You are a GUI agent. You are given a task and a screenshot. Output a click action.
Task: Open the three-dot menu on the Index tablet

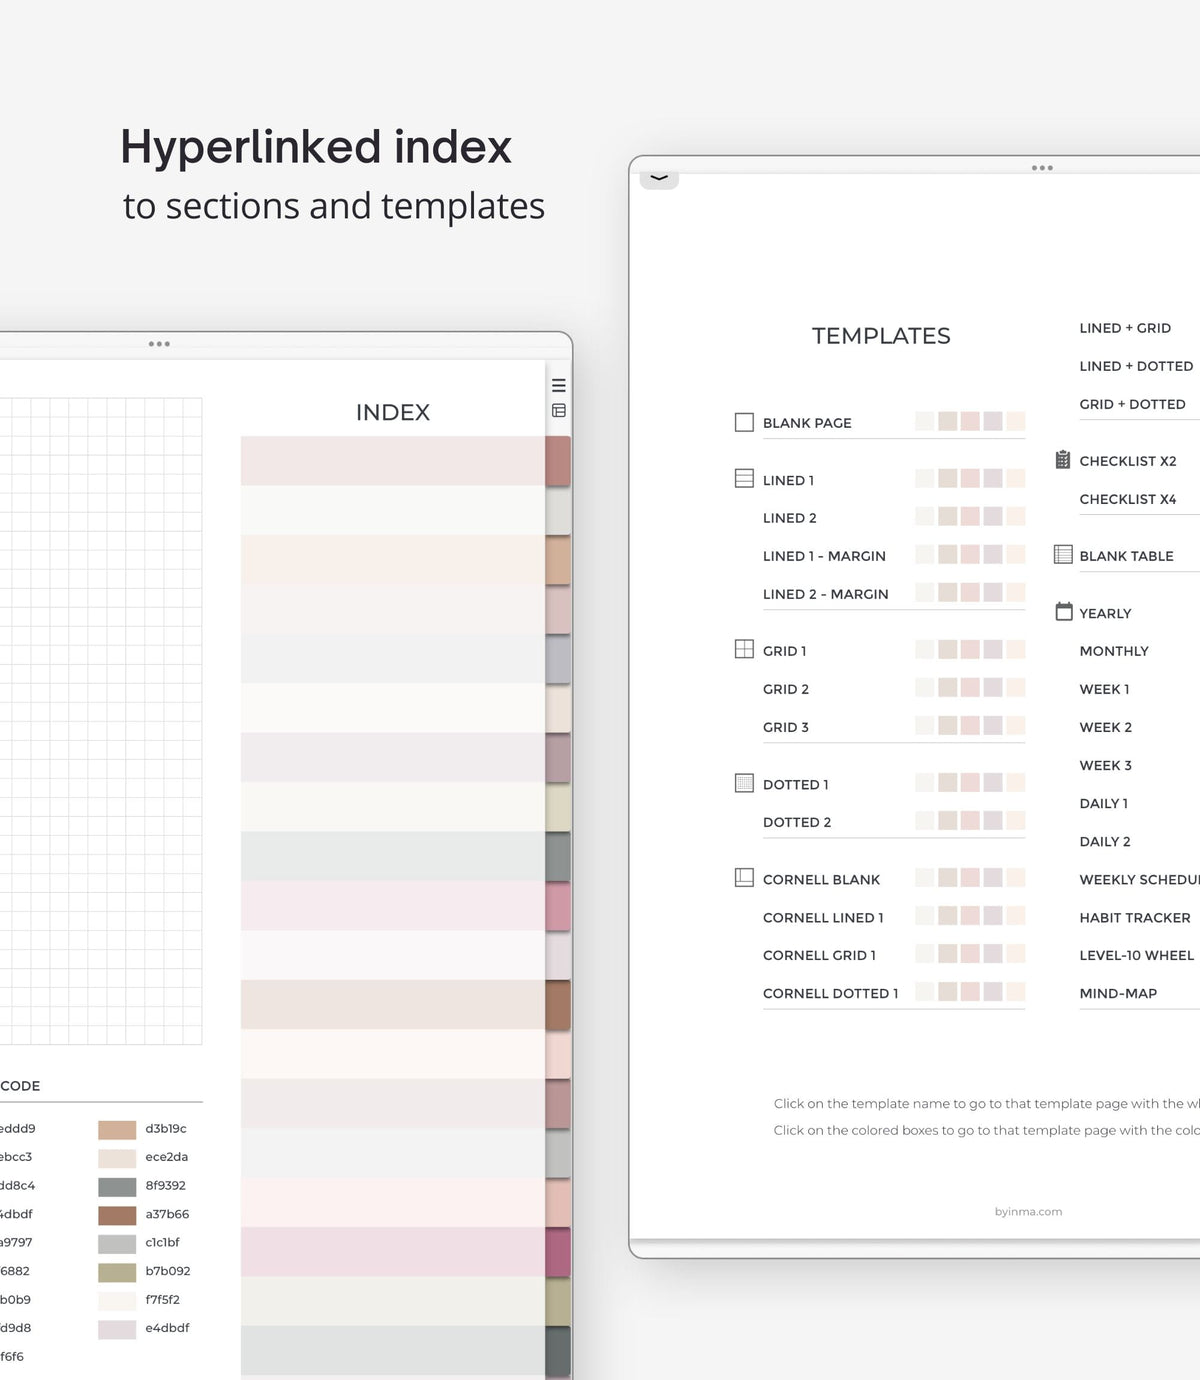click(159, 344)
